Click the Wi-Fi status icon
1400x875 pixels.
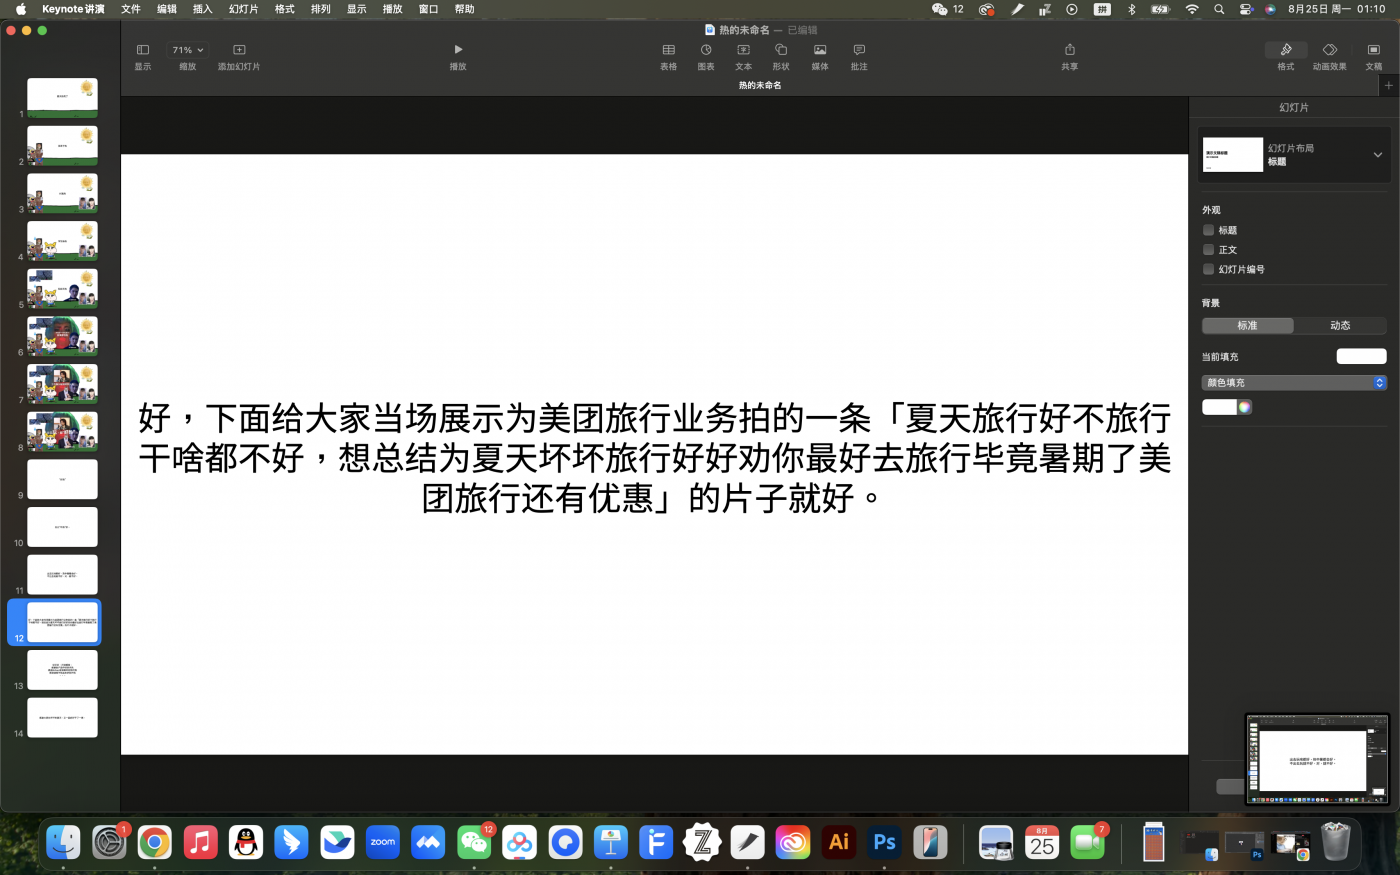pos(1192,9)
